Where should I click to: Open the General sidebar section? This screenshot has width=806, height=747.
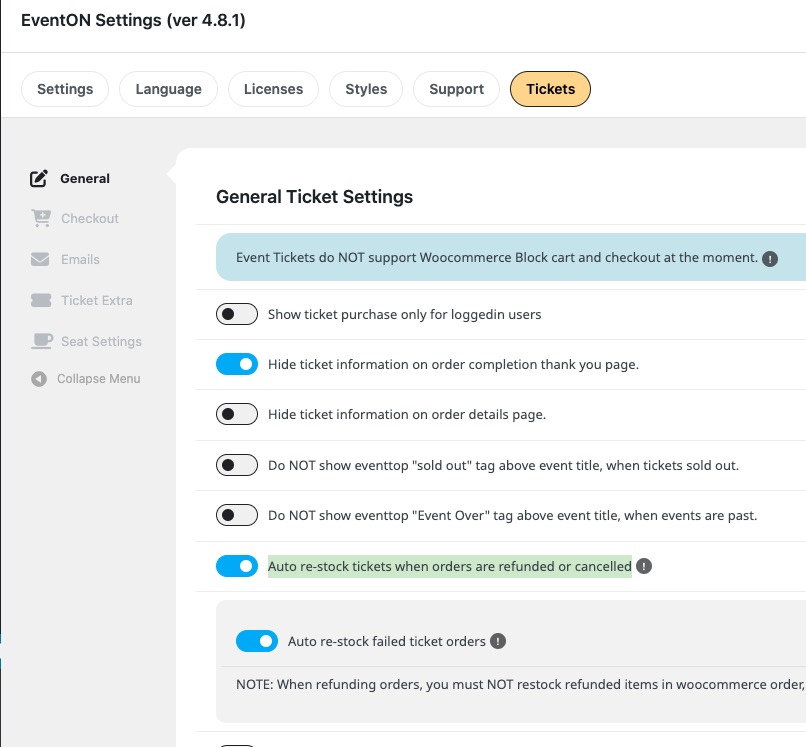pyautogui.click(x=85, y=178)
